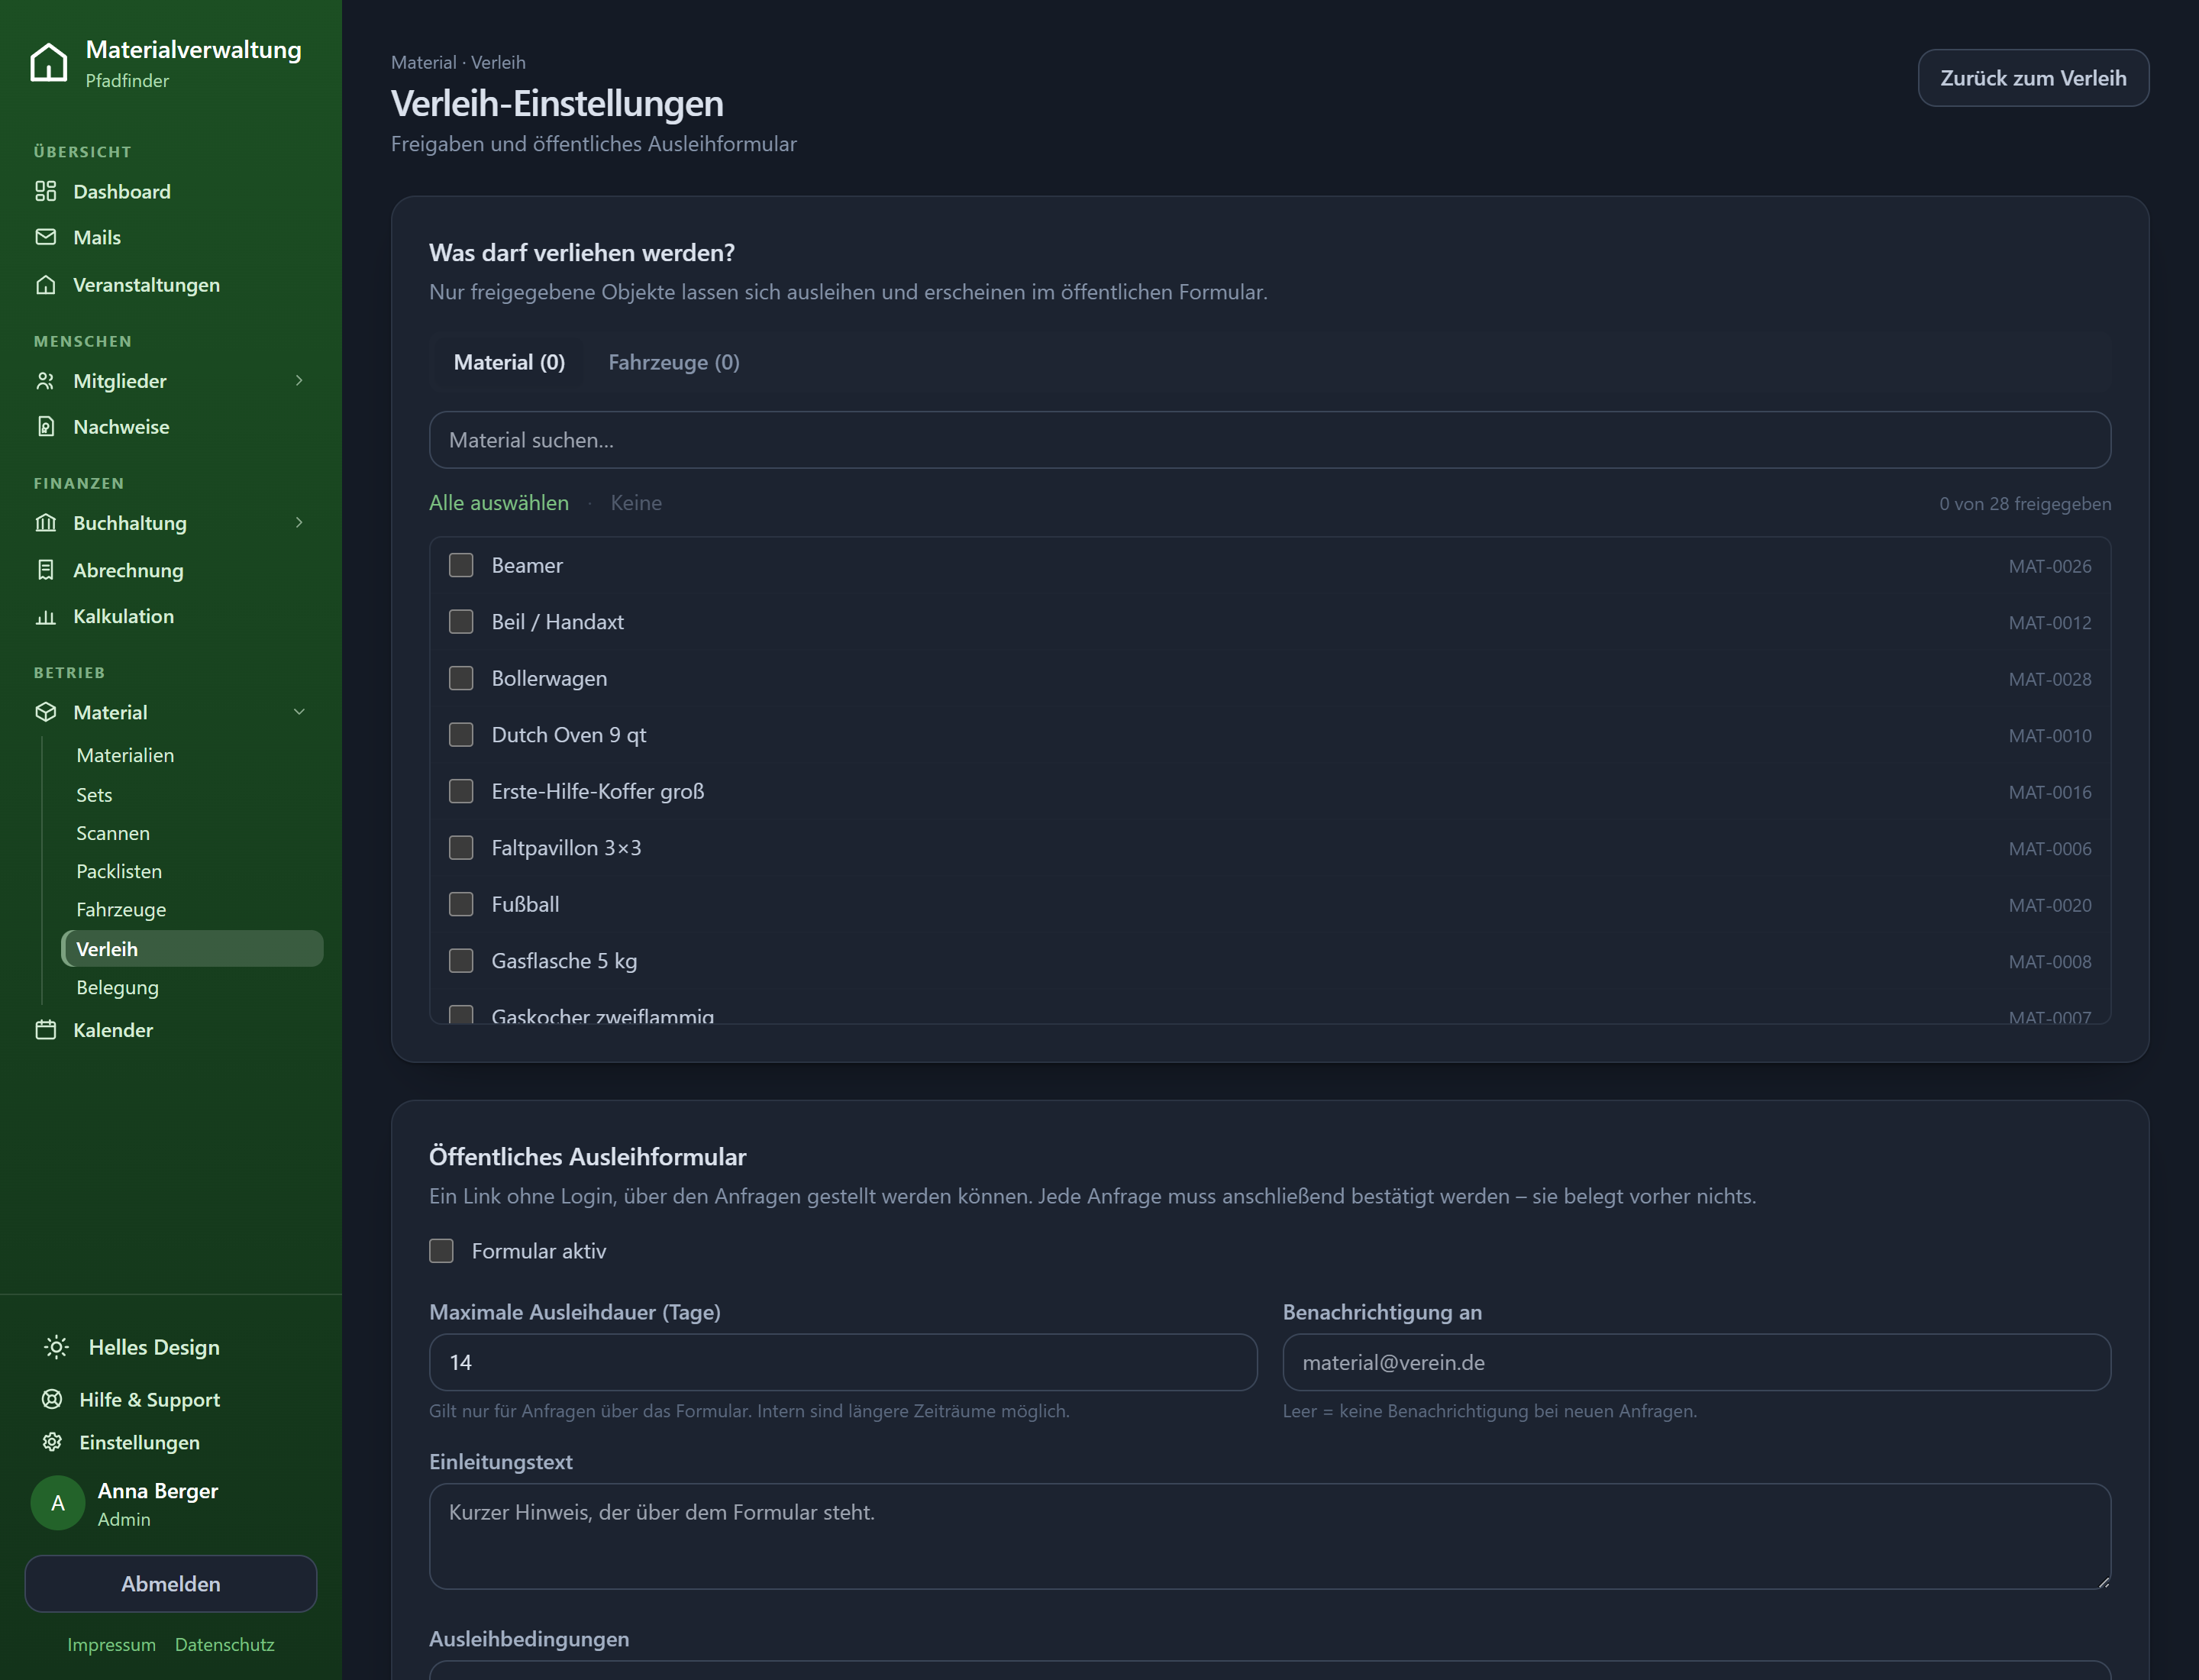The height and width of the screenshot is (1680, 2199).
Task: Switch theme via Helles Design sun icon
Action: [57, 1347]
